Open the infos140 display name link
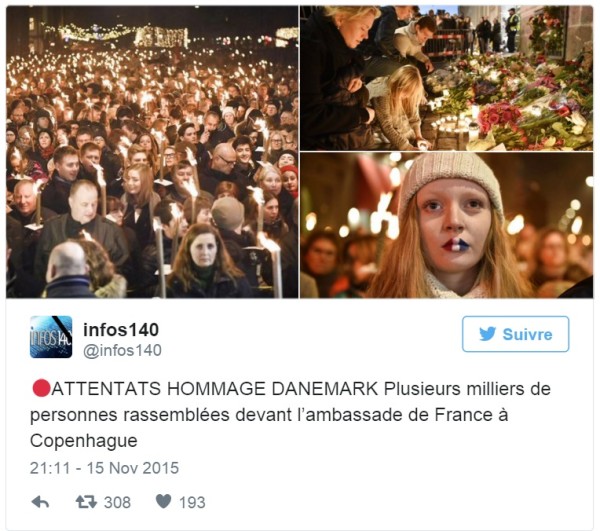600x531 pixels. click(x=121, y=329)
